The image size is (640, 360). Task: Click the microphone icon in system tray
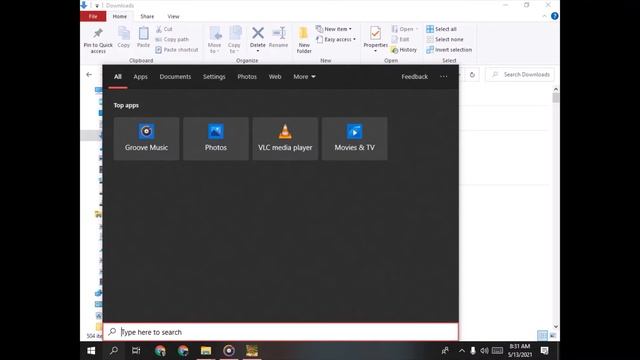(473, 351)
